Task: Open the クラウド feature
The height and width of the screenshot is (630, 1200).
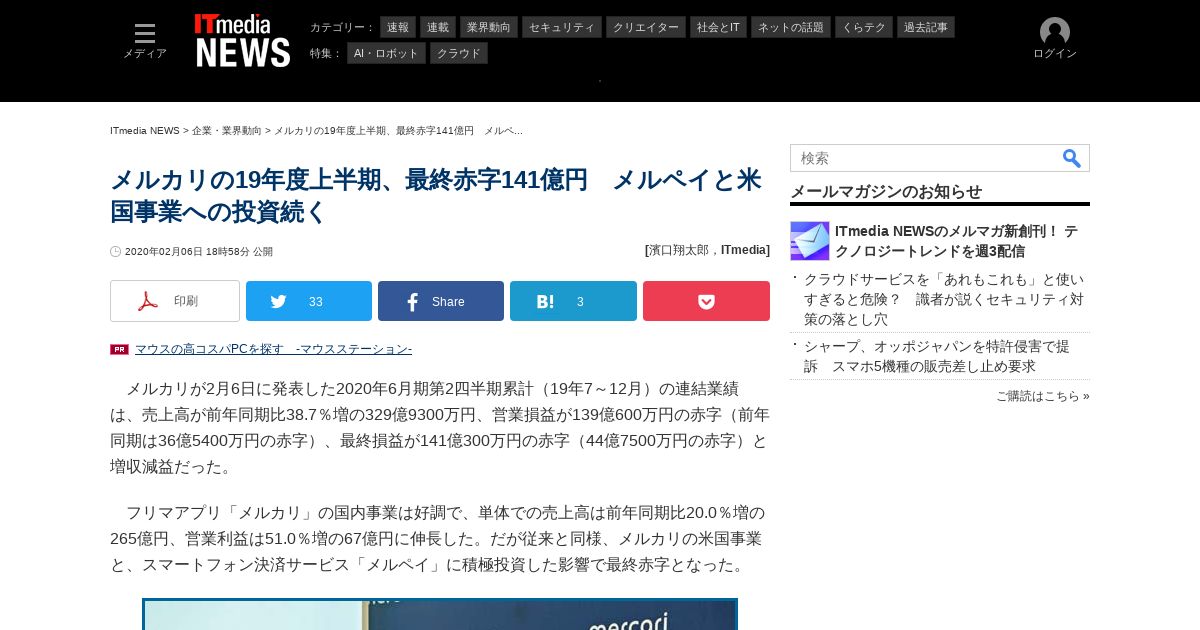Action: [459, 53]
